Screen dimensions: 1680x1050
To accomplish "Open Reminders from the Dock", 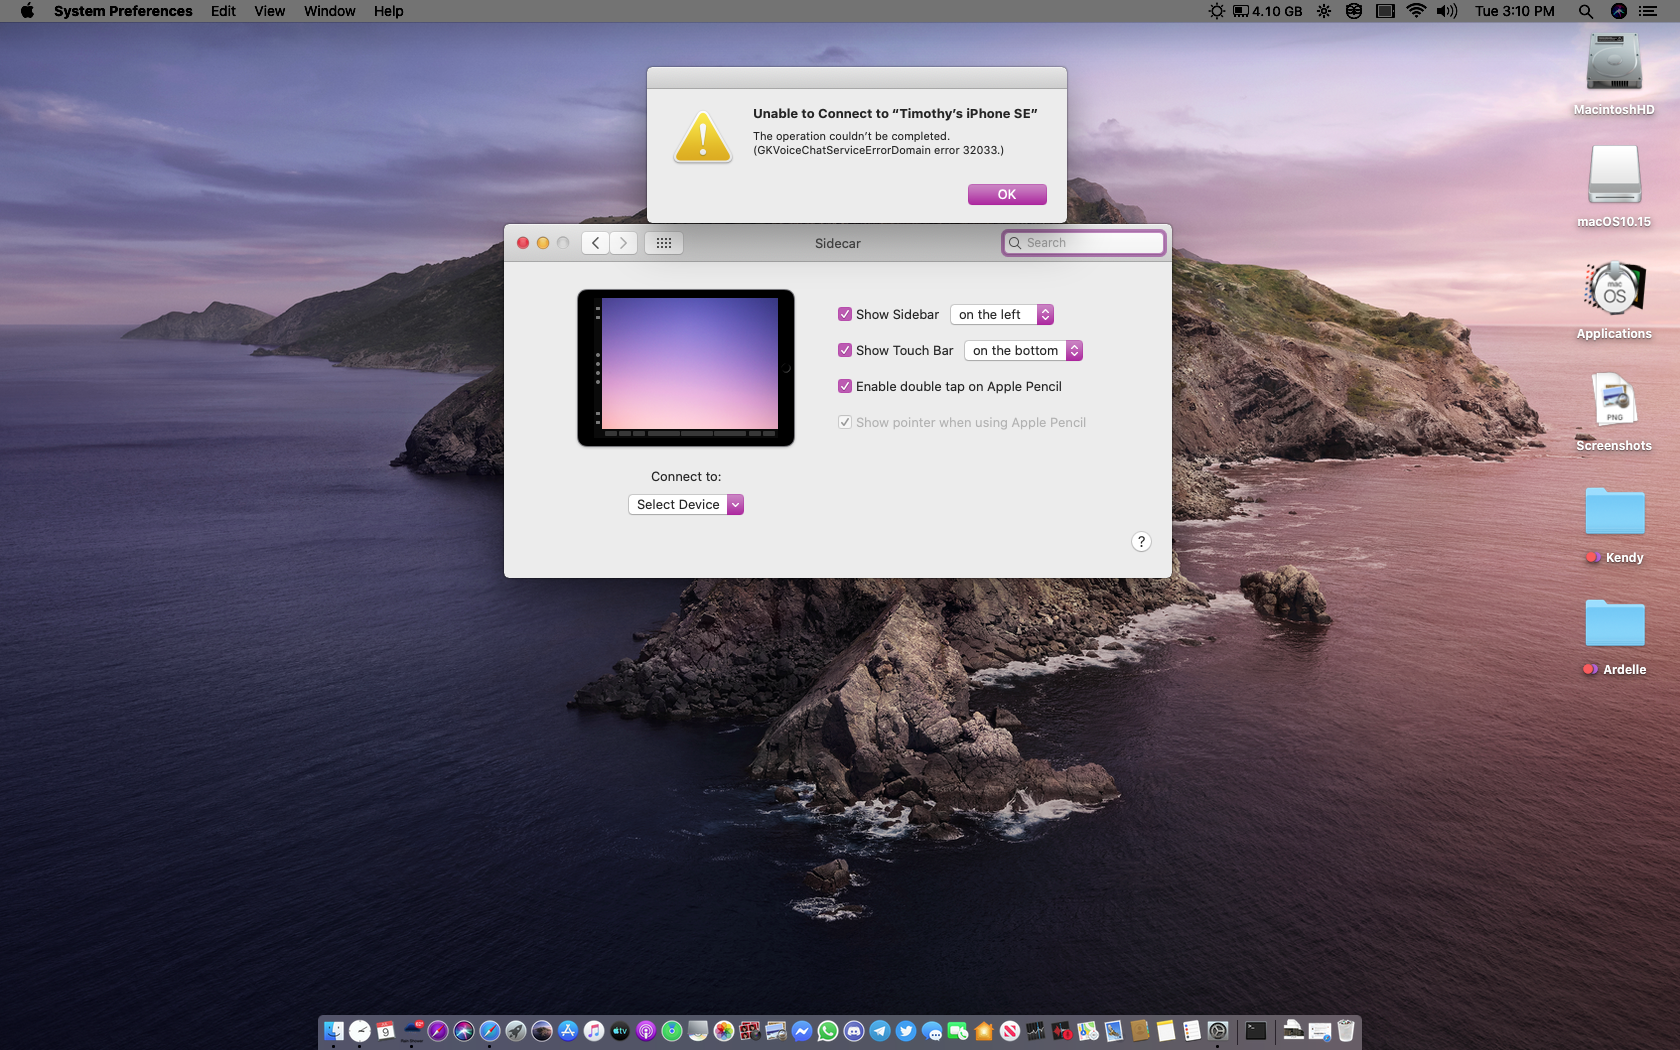I will tap(1192, 1031).
